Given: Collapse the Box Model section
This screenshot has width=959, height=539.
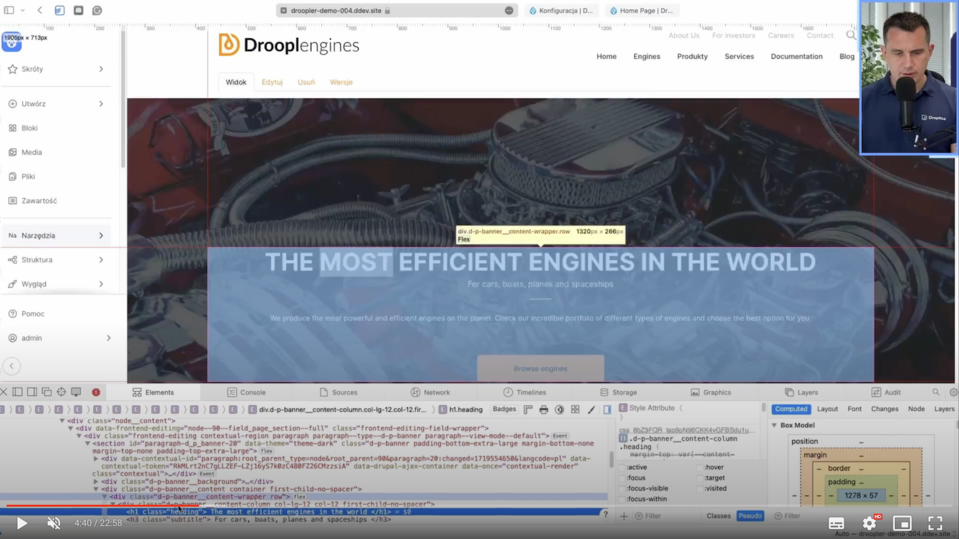Looking at the screenshot, I should tap(774, 425).
